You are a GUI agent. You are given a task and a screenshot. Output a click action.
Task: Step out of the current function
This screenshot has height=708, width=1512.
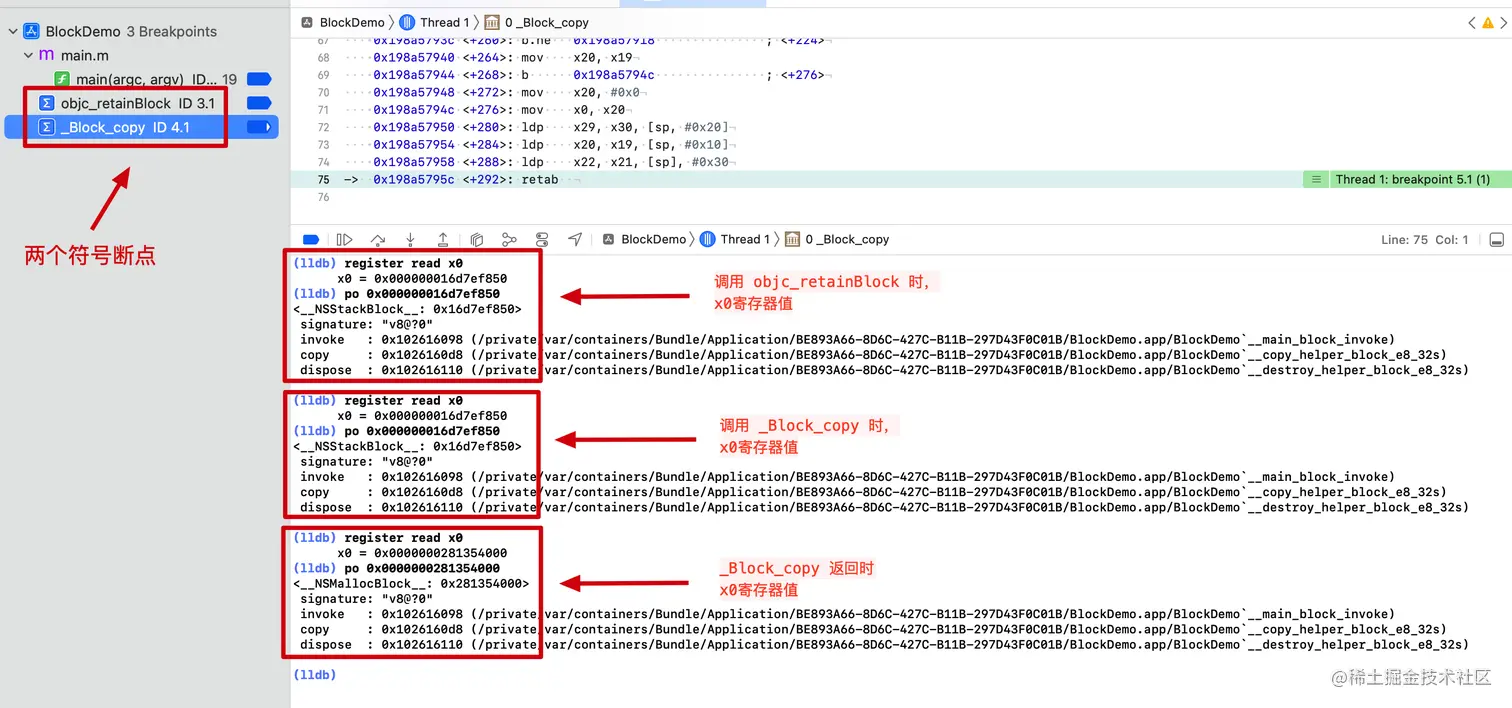coord(443,239)
